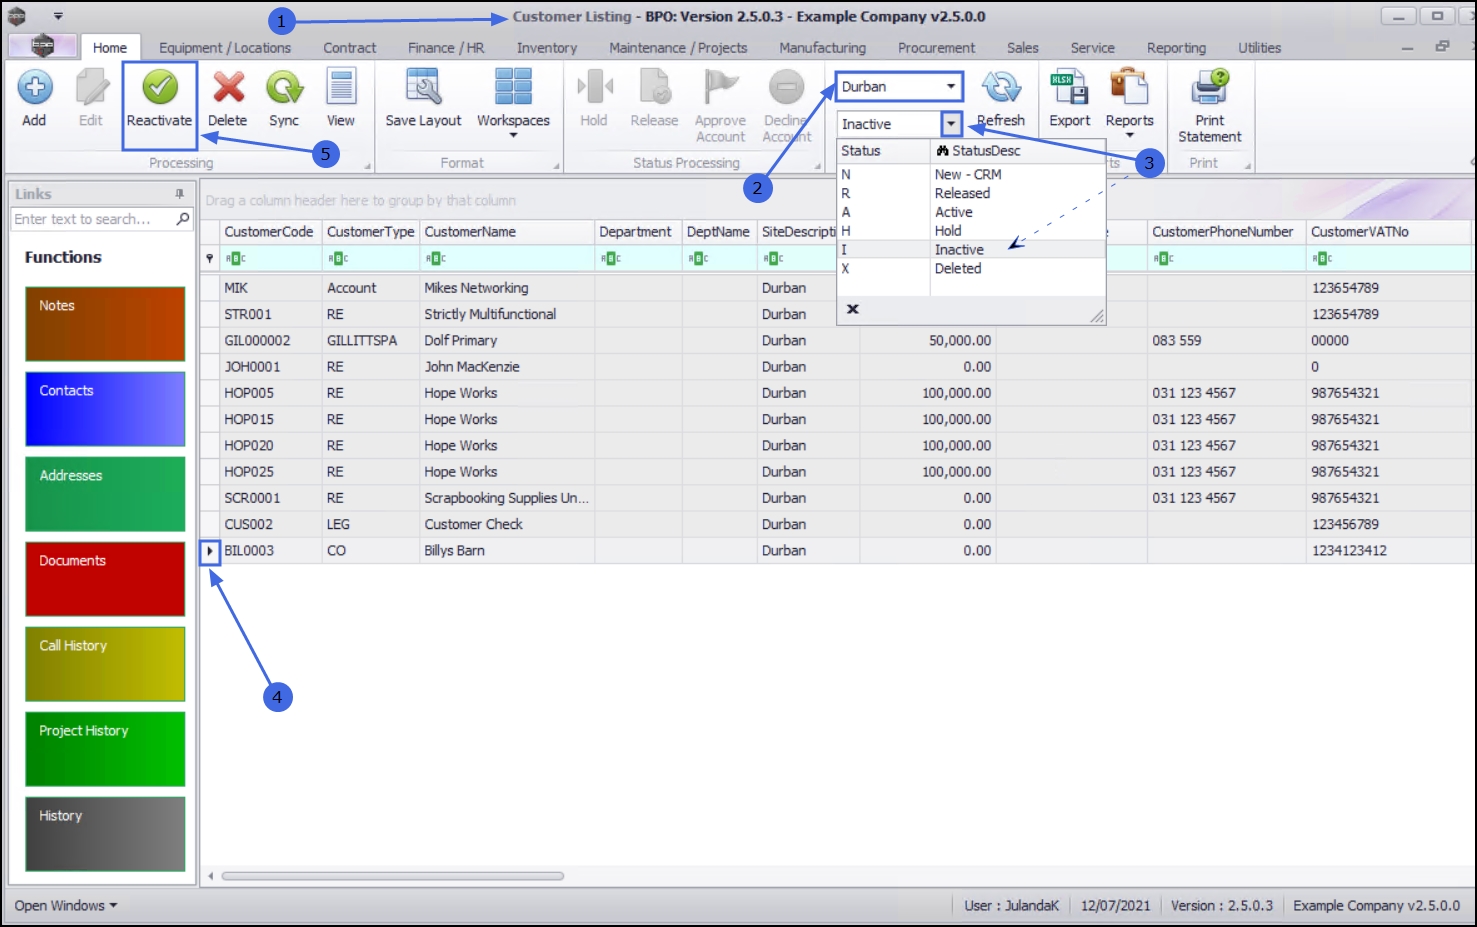
Task: Open the Durban site dropdown
Action: [x=951, y=87]
